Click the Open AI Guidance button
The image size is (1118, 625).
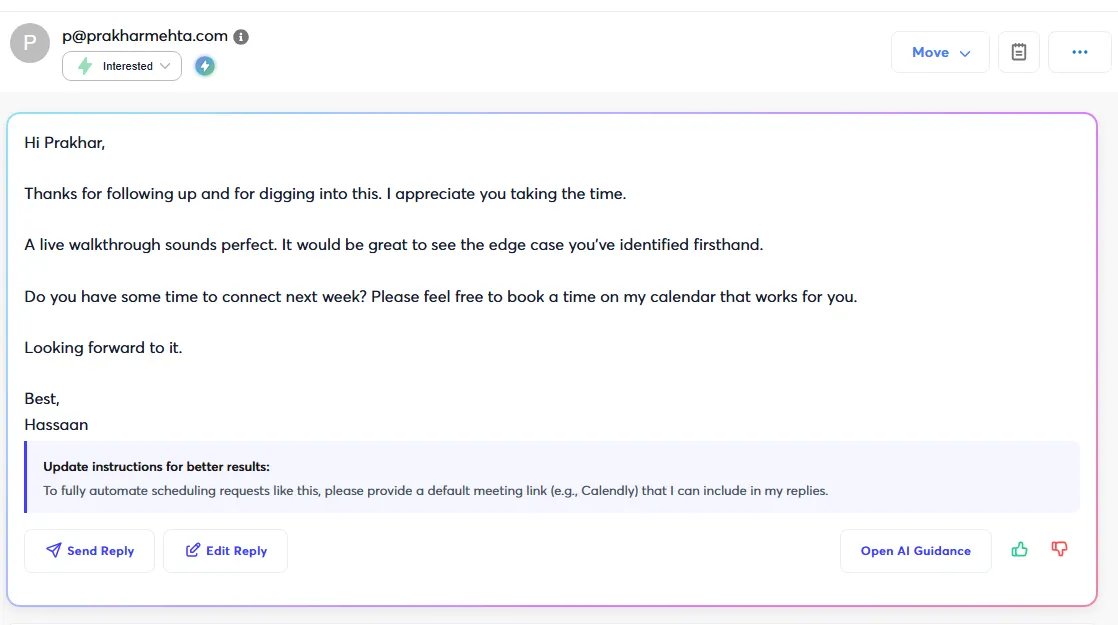click(x=916, y=551)
